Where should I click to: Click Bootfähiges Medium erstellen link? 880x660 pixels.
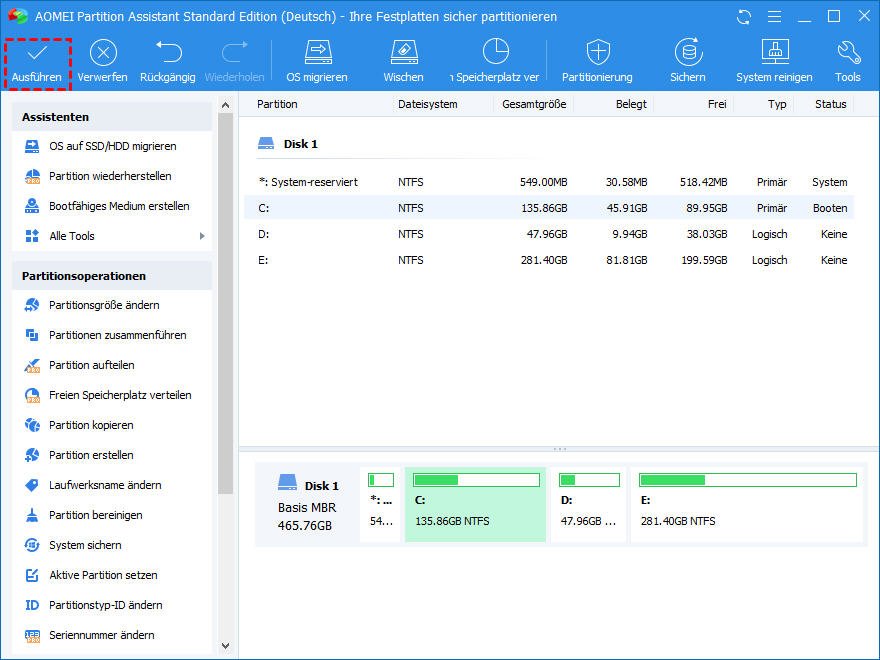tap(119, 206)
